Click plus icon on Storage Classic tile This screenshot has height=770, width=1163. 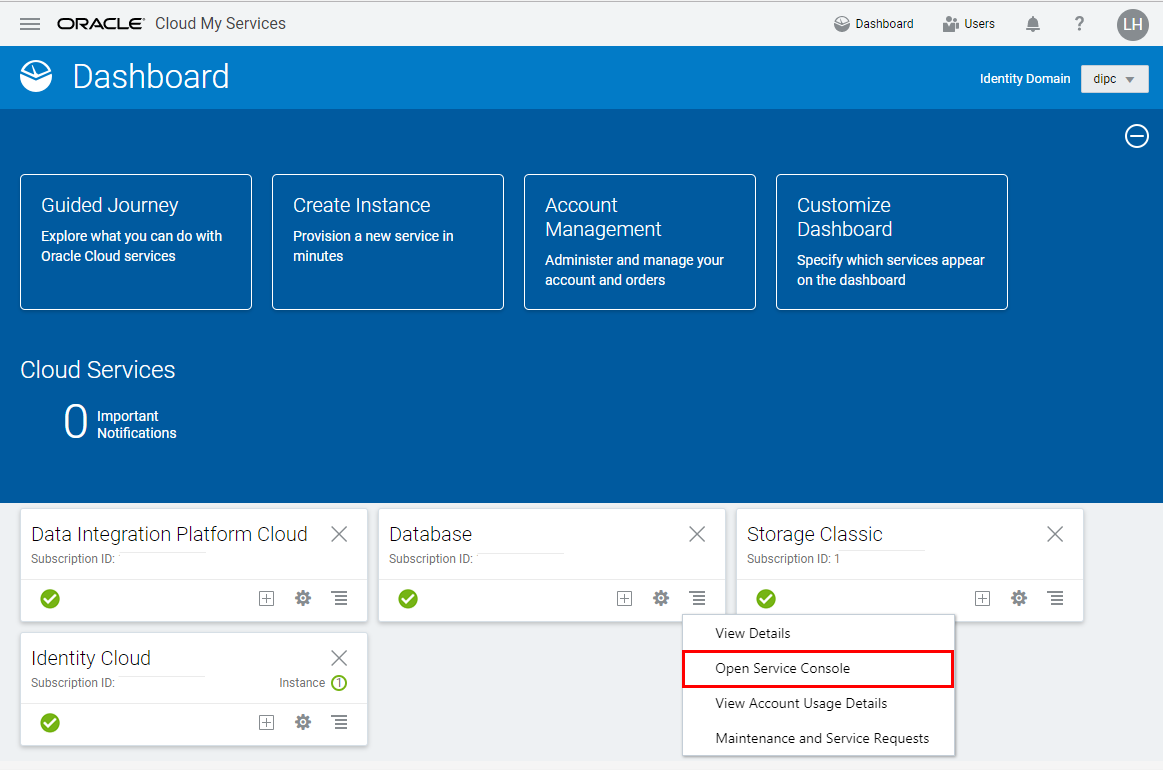[982, 598]
